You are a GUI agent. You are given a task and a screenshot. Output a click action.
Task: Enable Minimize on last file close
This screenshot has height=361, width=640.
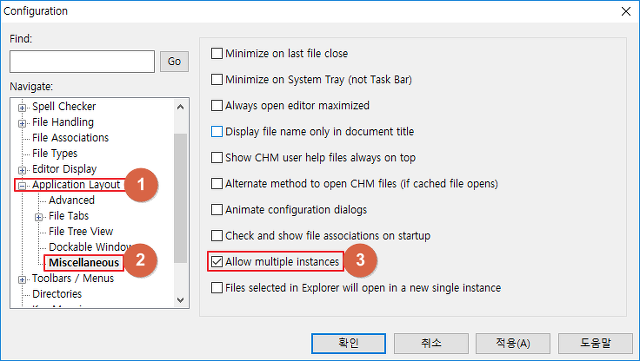point(217,53)
